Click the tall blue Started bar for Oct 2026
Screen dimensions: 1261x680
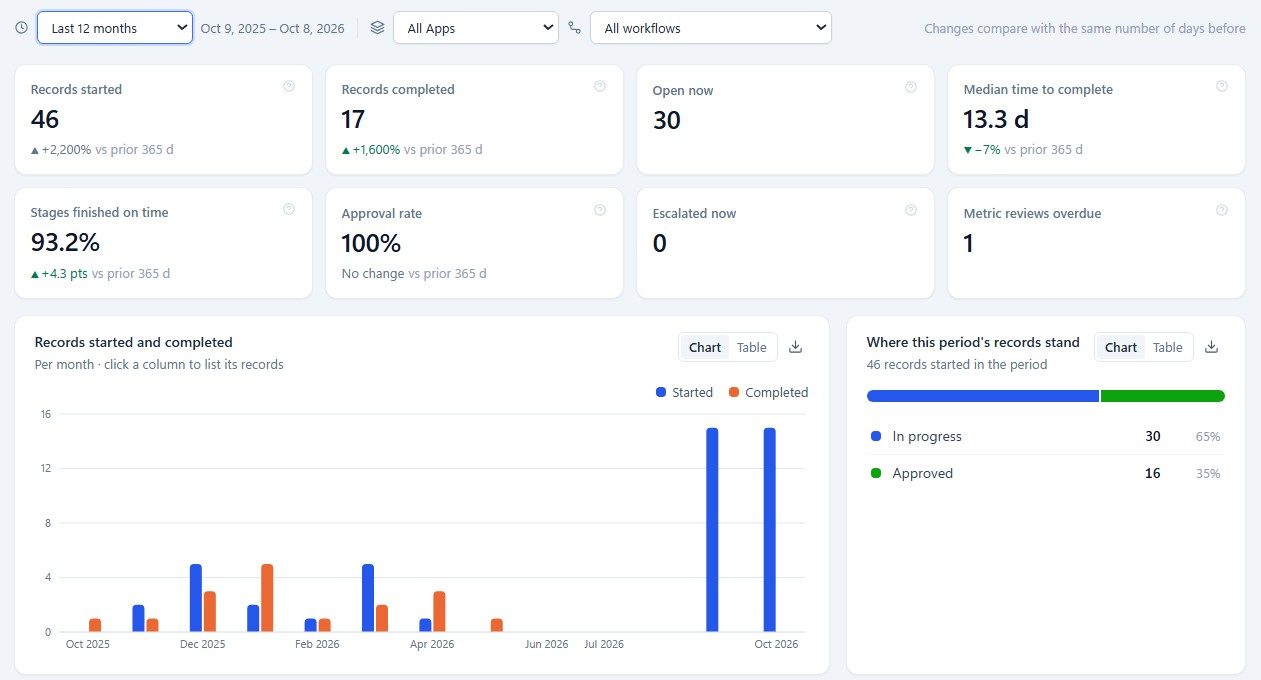[x=769, y=530]
